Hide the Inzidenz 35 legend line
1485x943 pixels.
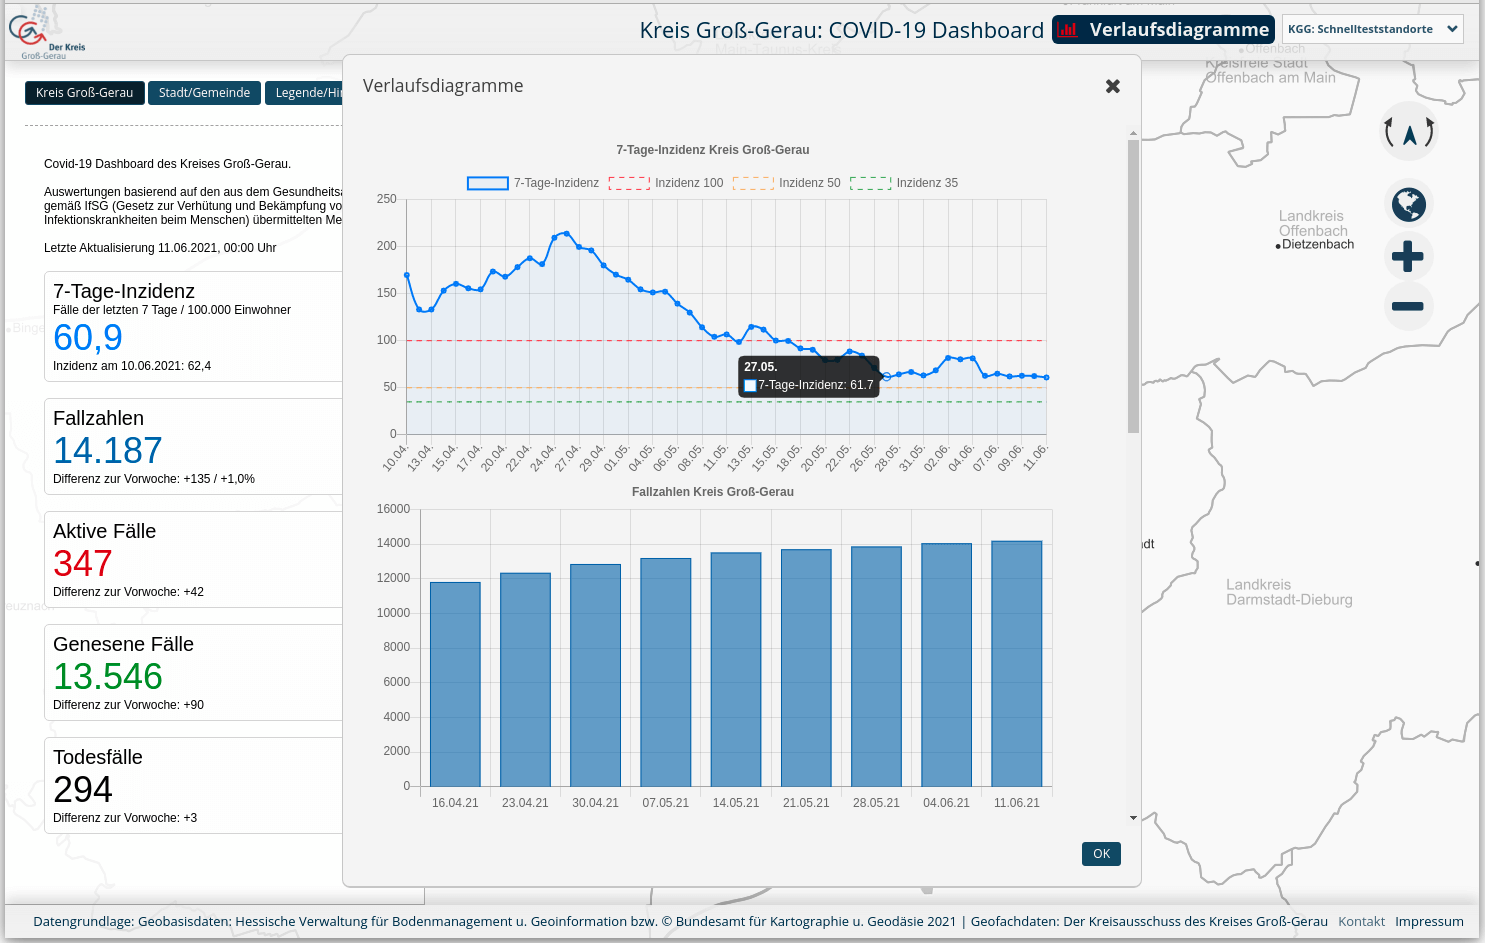point(904,183)
